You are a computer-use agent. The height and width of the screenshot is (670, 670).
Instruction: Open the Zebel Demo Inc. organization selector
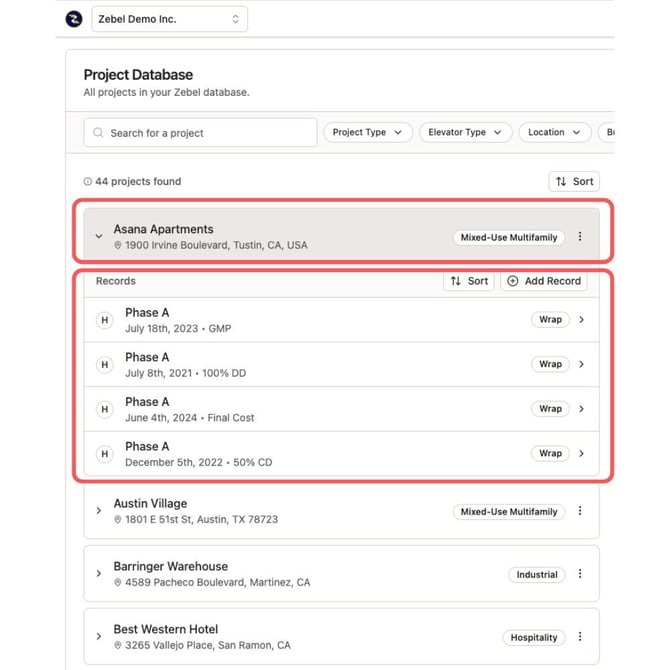pyautogui.click(x=169, y=19)
